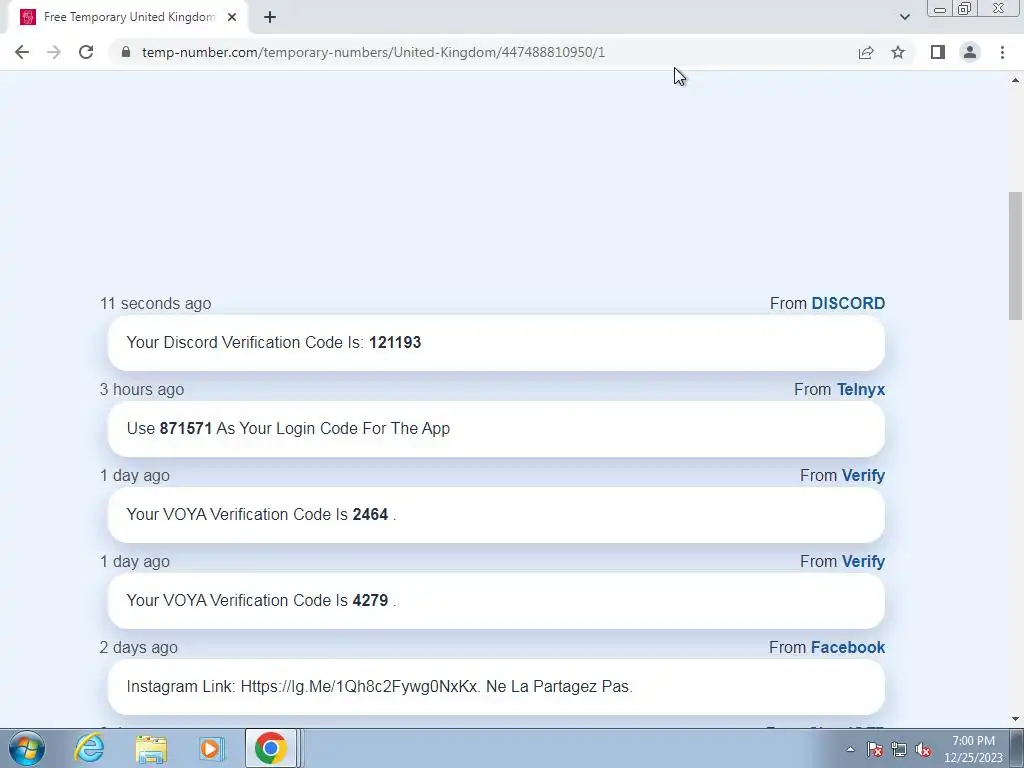The height and width of the screenshot is (768, 1024).
Task: Select the Free Temporary United Kingdom tab
Action: coord(128,17)
